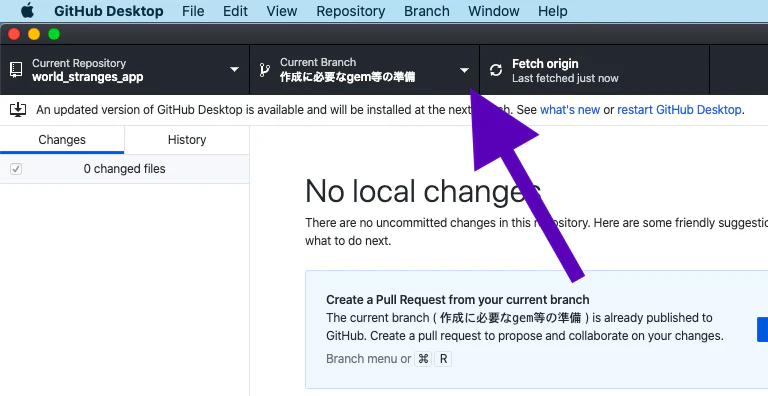Expand the Current Branch dropdown arrow
768x396 pixels.
coord(464,70)
